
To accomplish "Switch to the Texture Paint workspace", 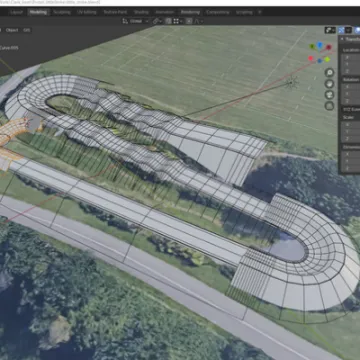I will point(115,12).
